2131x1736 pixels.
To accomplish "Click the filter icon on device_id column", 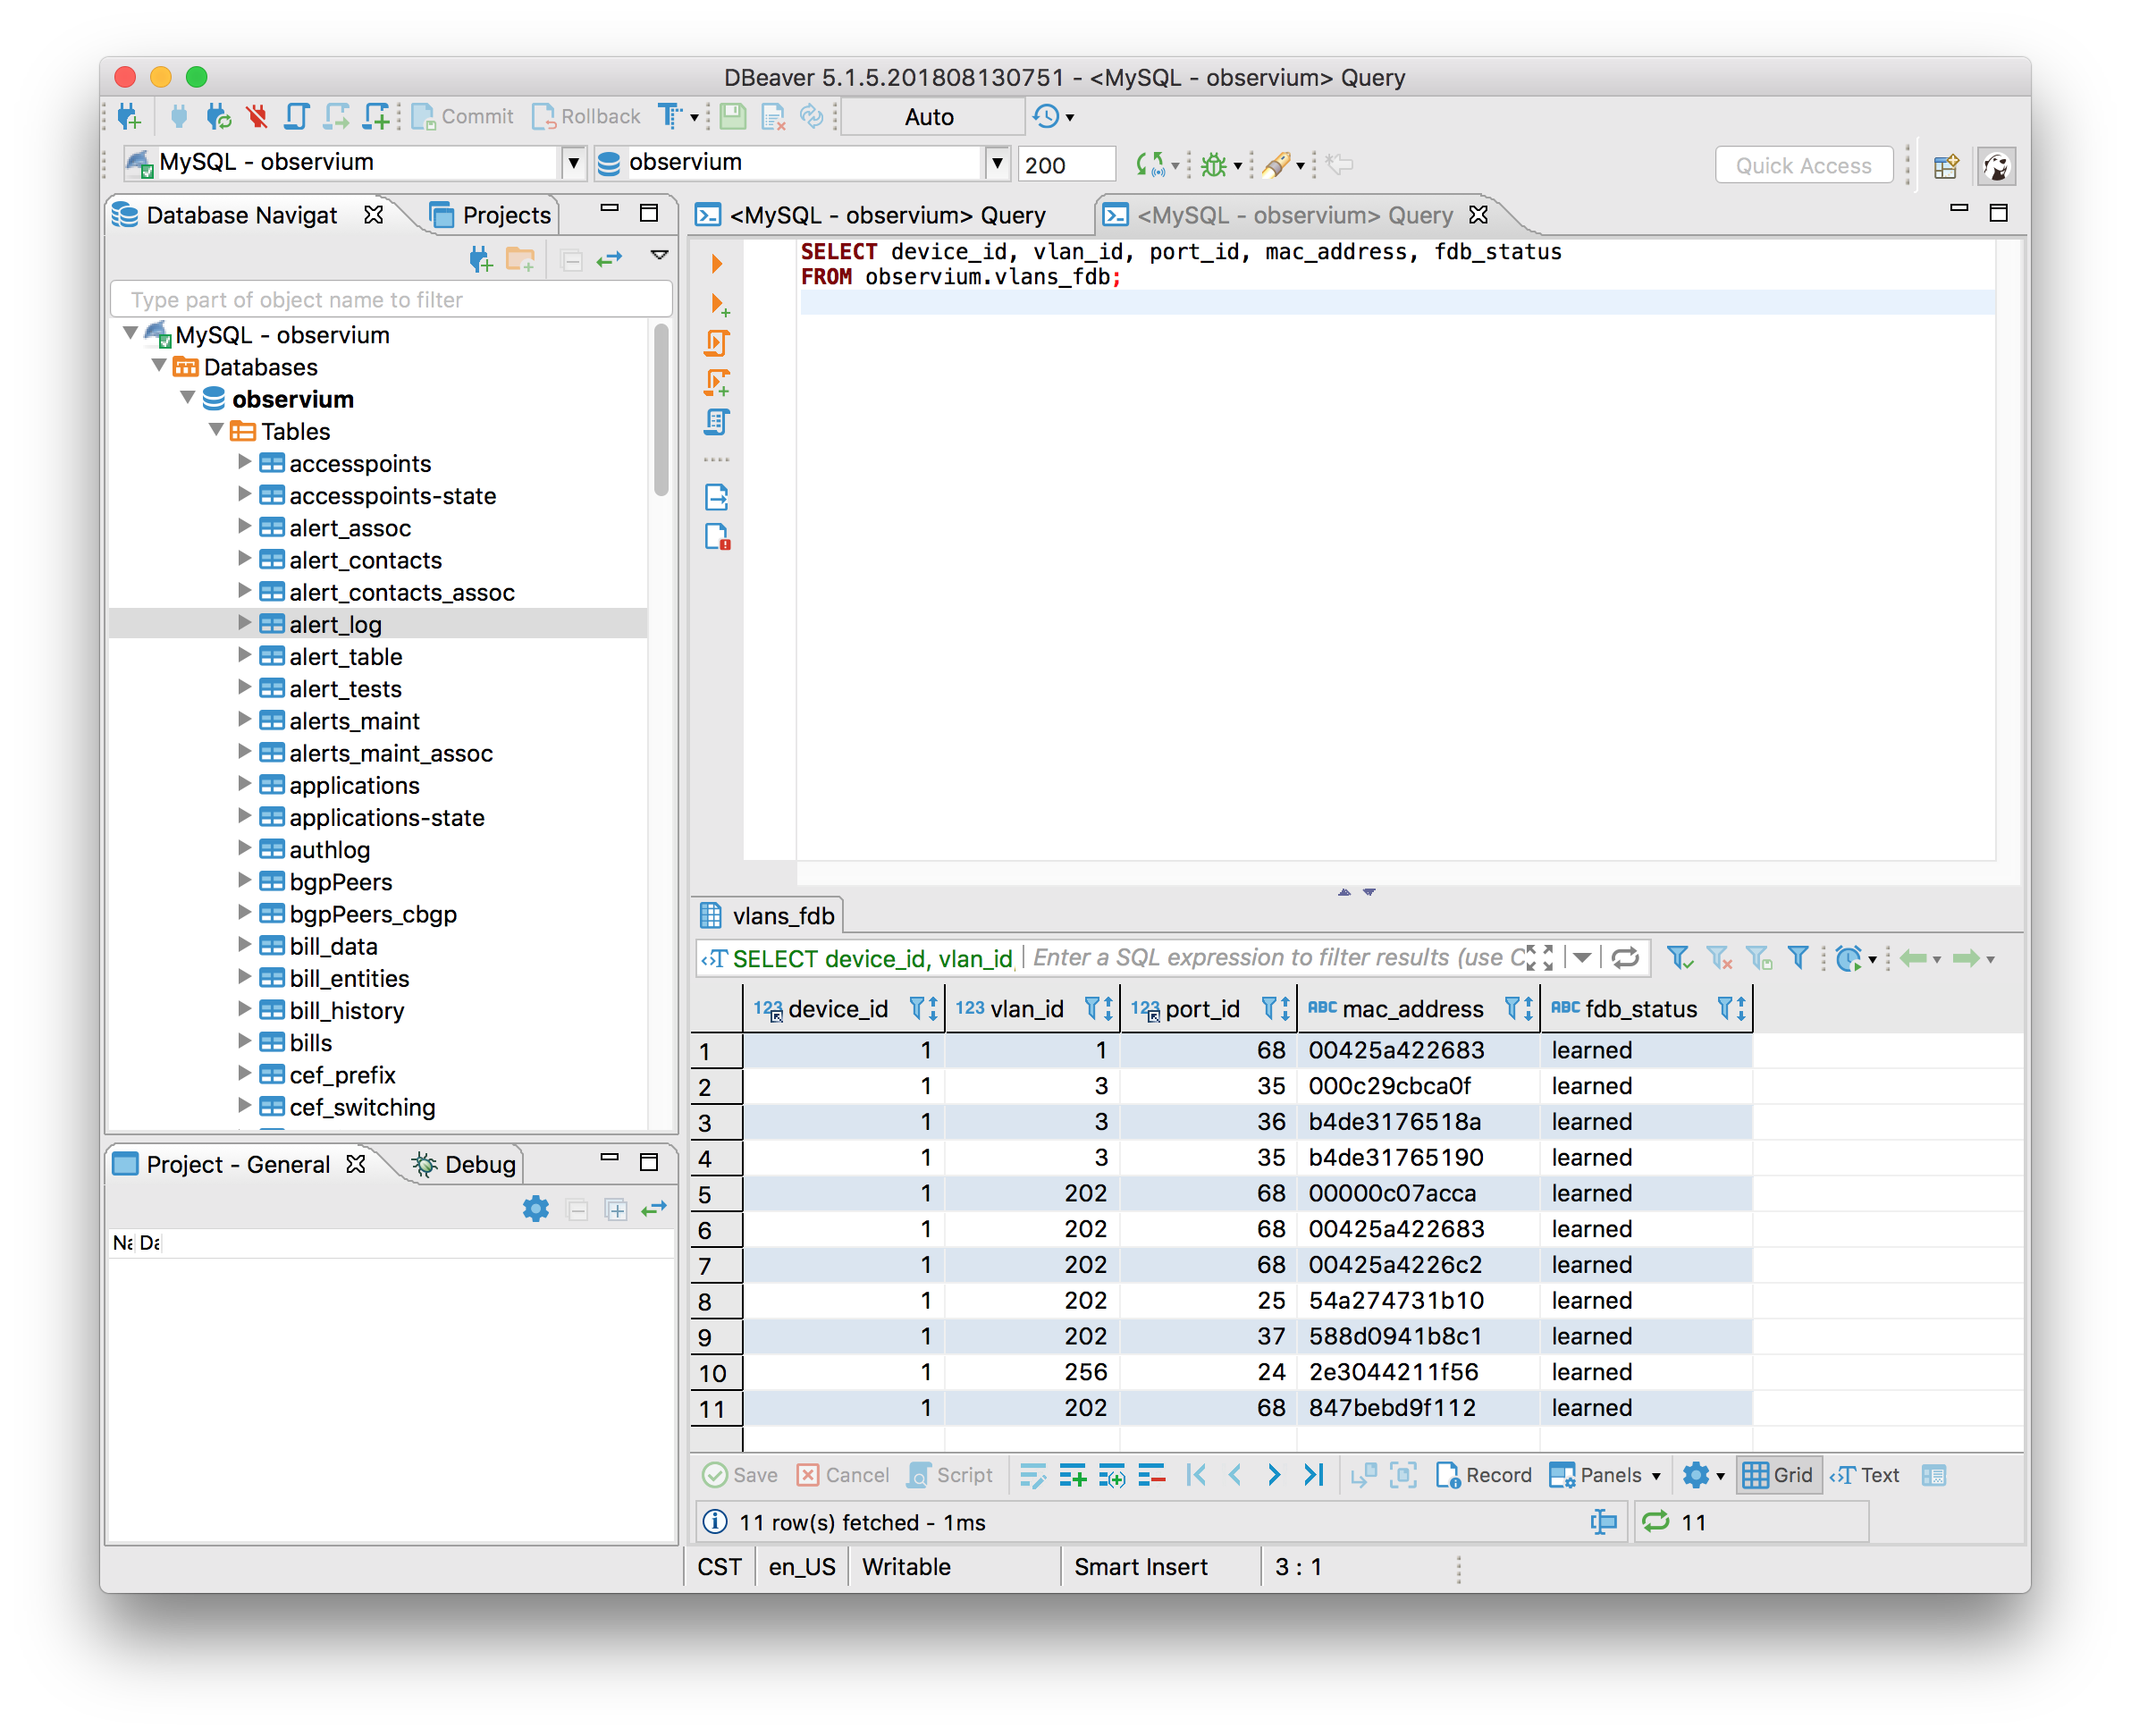I will (x=917, y=1008).
